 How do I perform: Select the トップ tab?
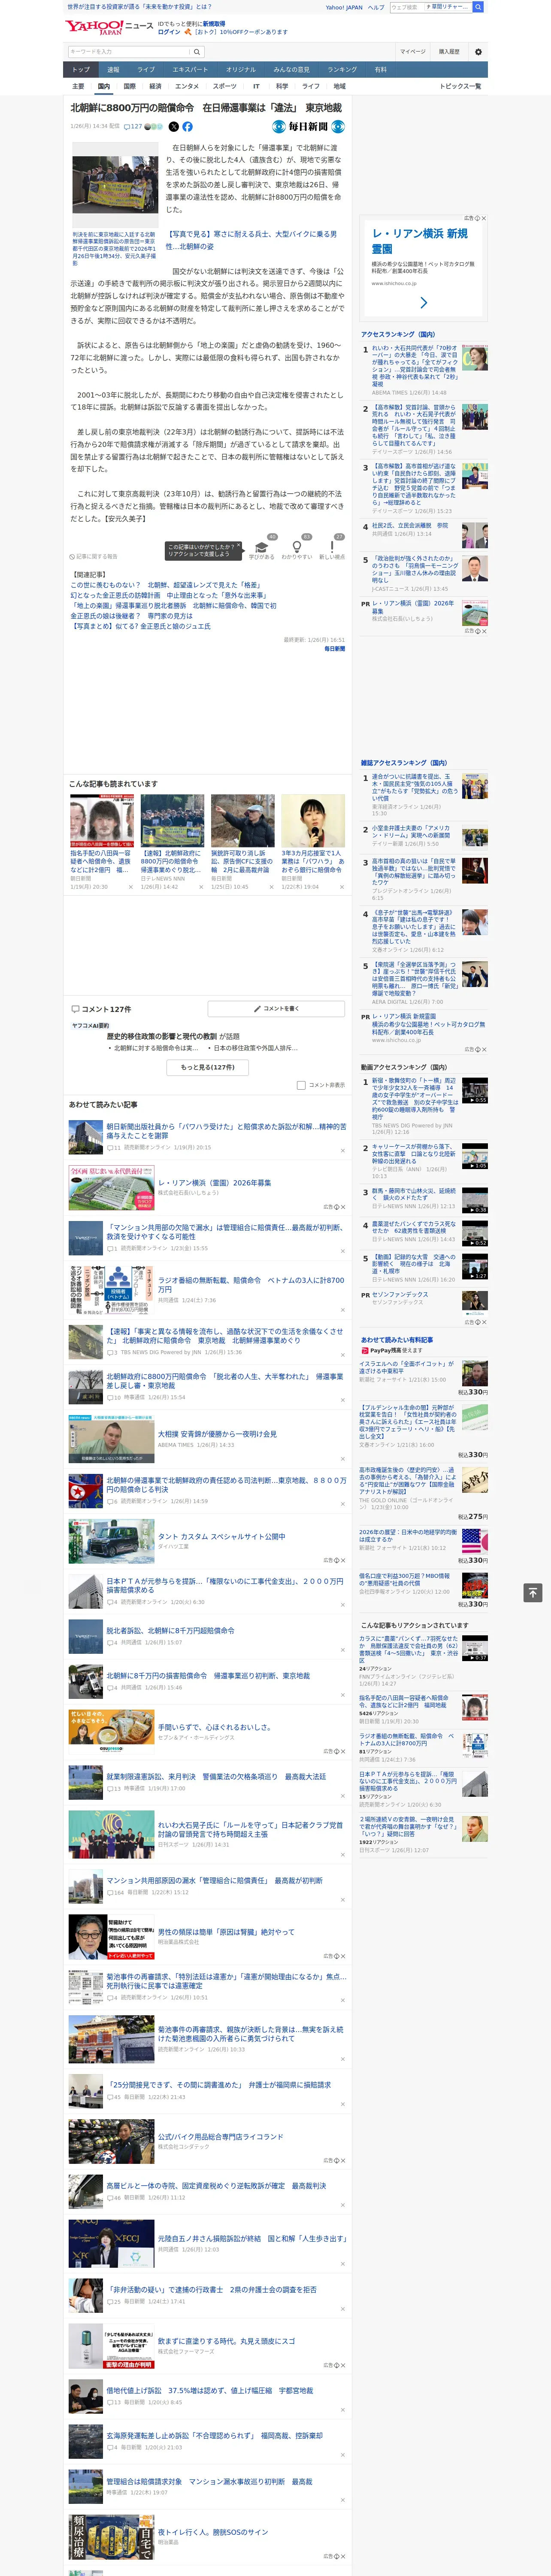(81, 70)
